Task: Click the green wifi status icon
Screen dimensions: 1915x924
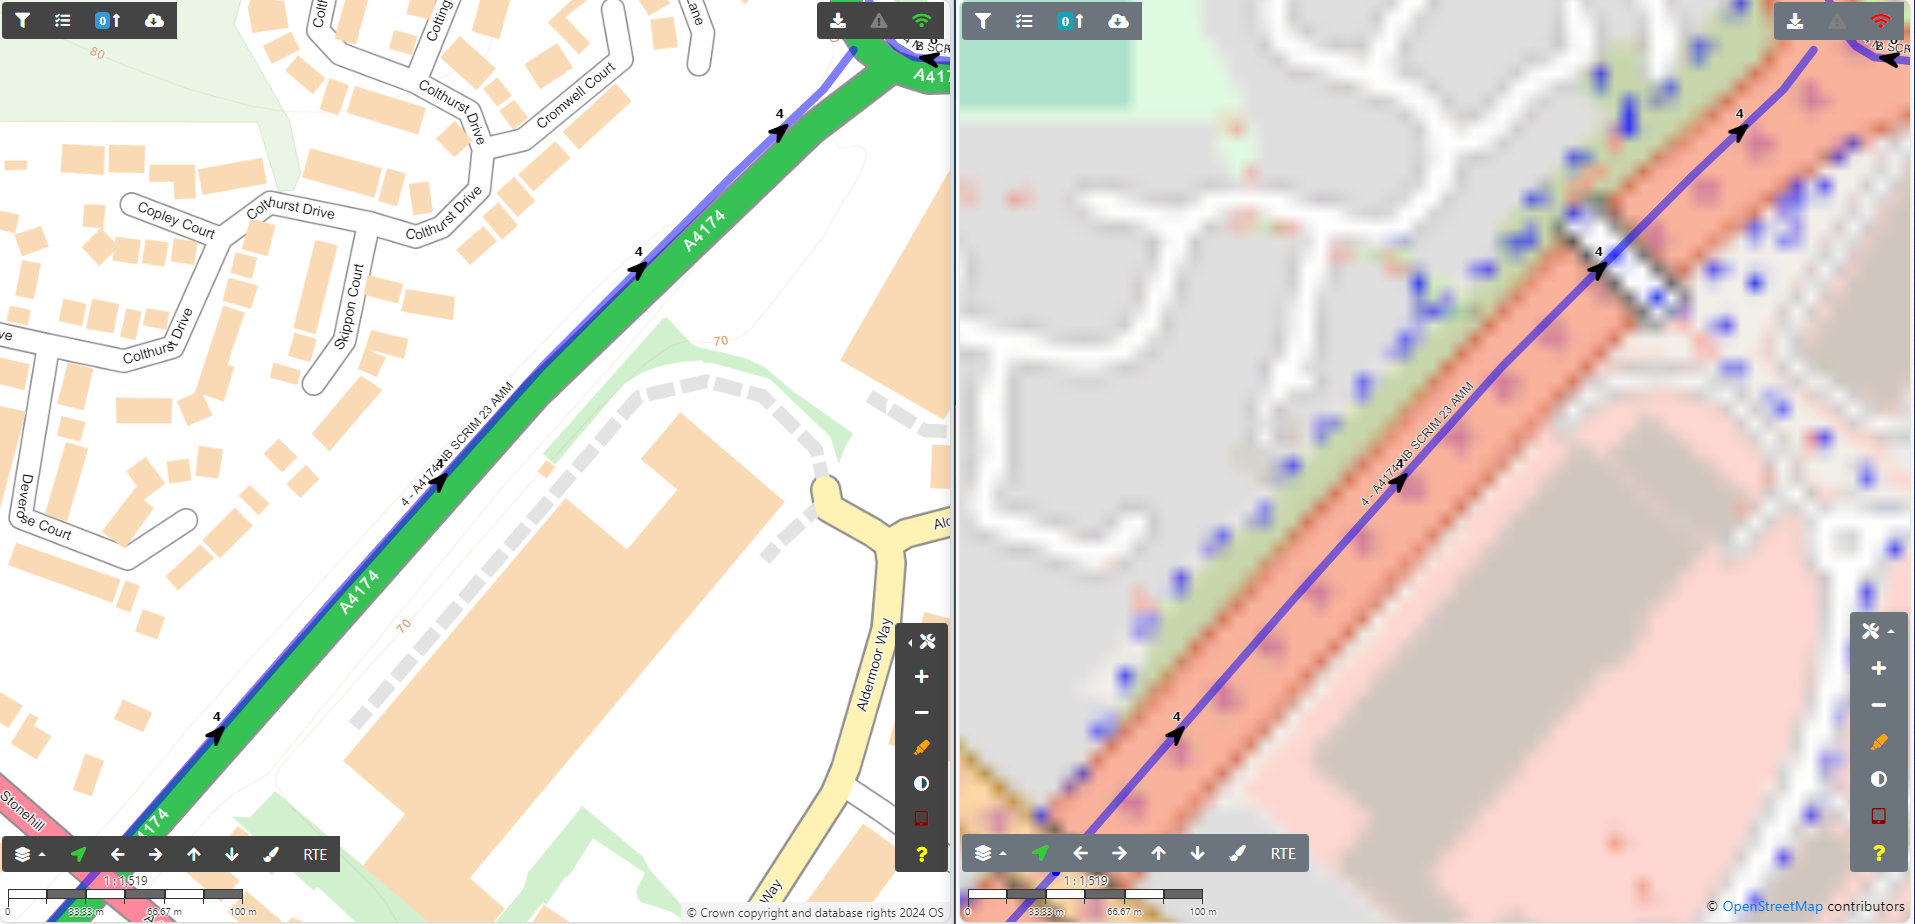Action: click(921, 20)
